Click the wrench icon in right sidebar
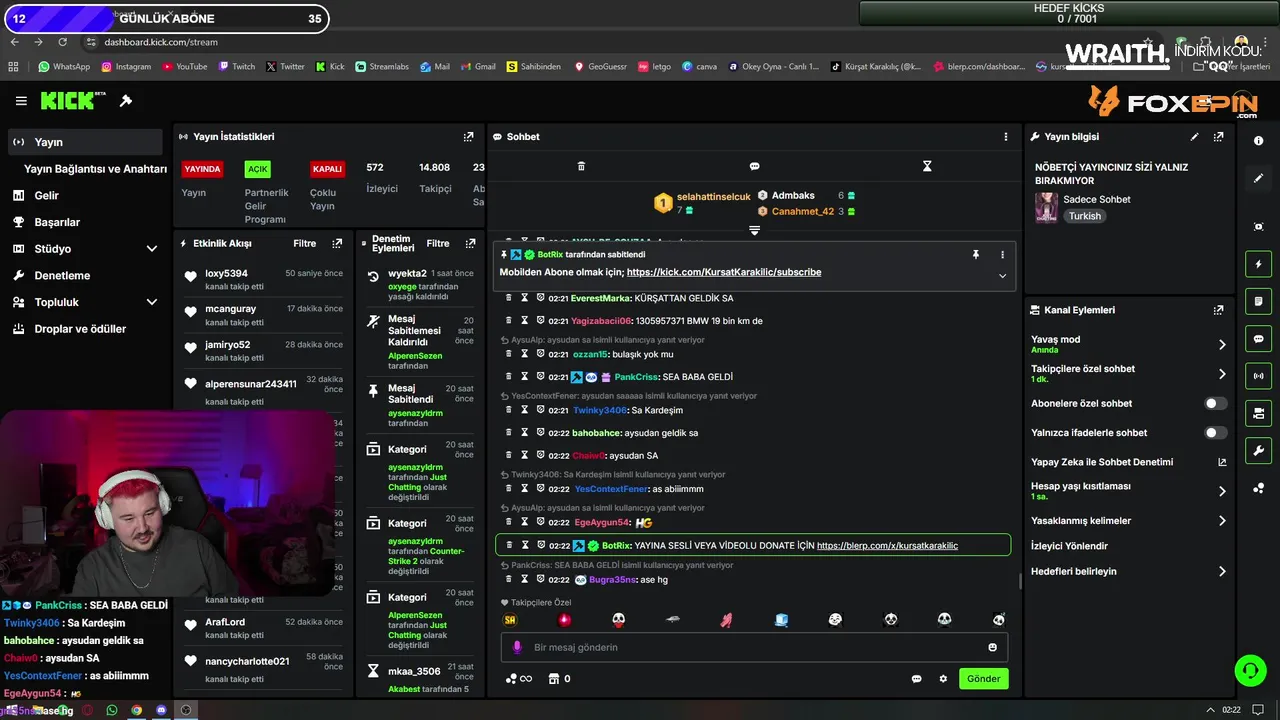The width and height of the screenshot is (1280, 720). [x=1258, y=450]
